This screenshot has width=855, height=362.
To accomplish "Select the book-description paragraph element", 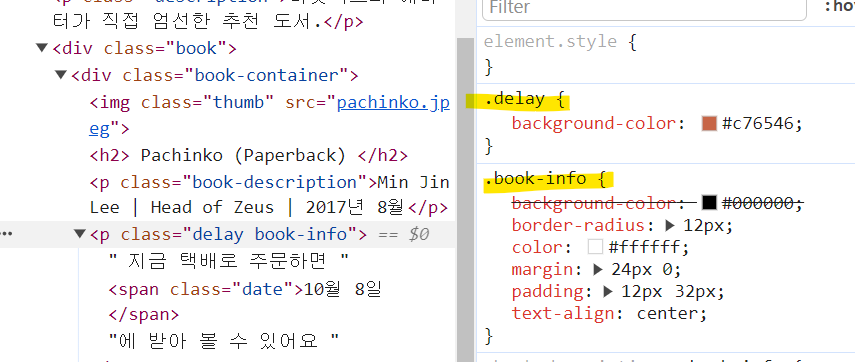I will pos(269,195).
